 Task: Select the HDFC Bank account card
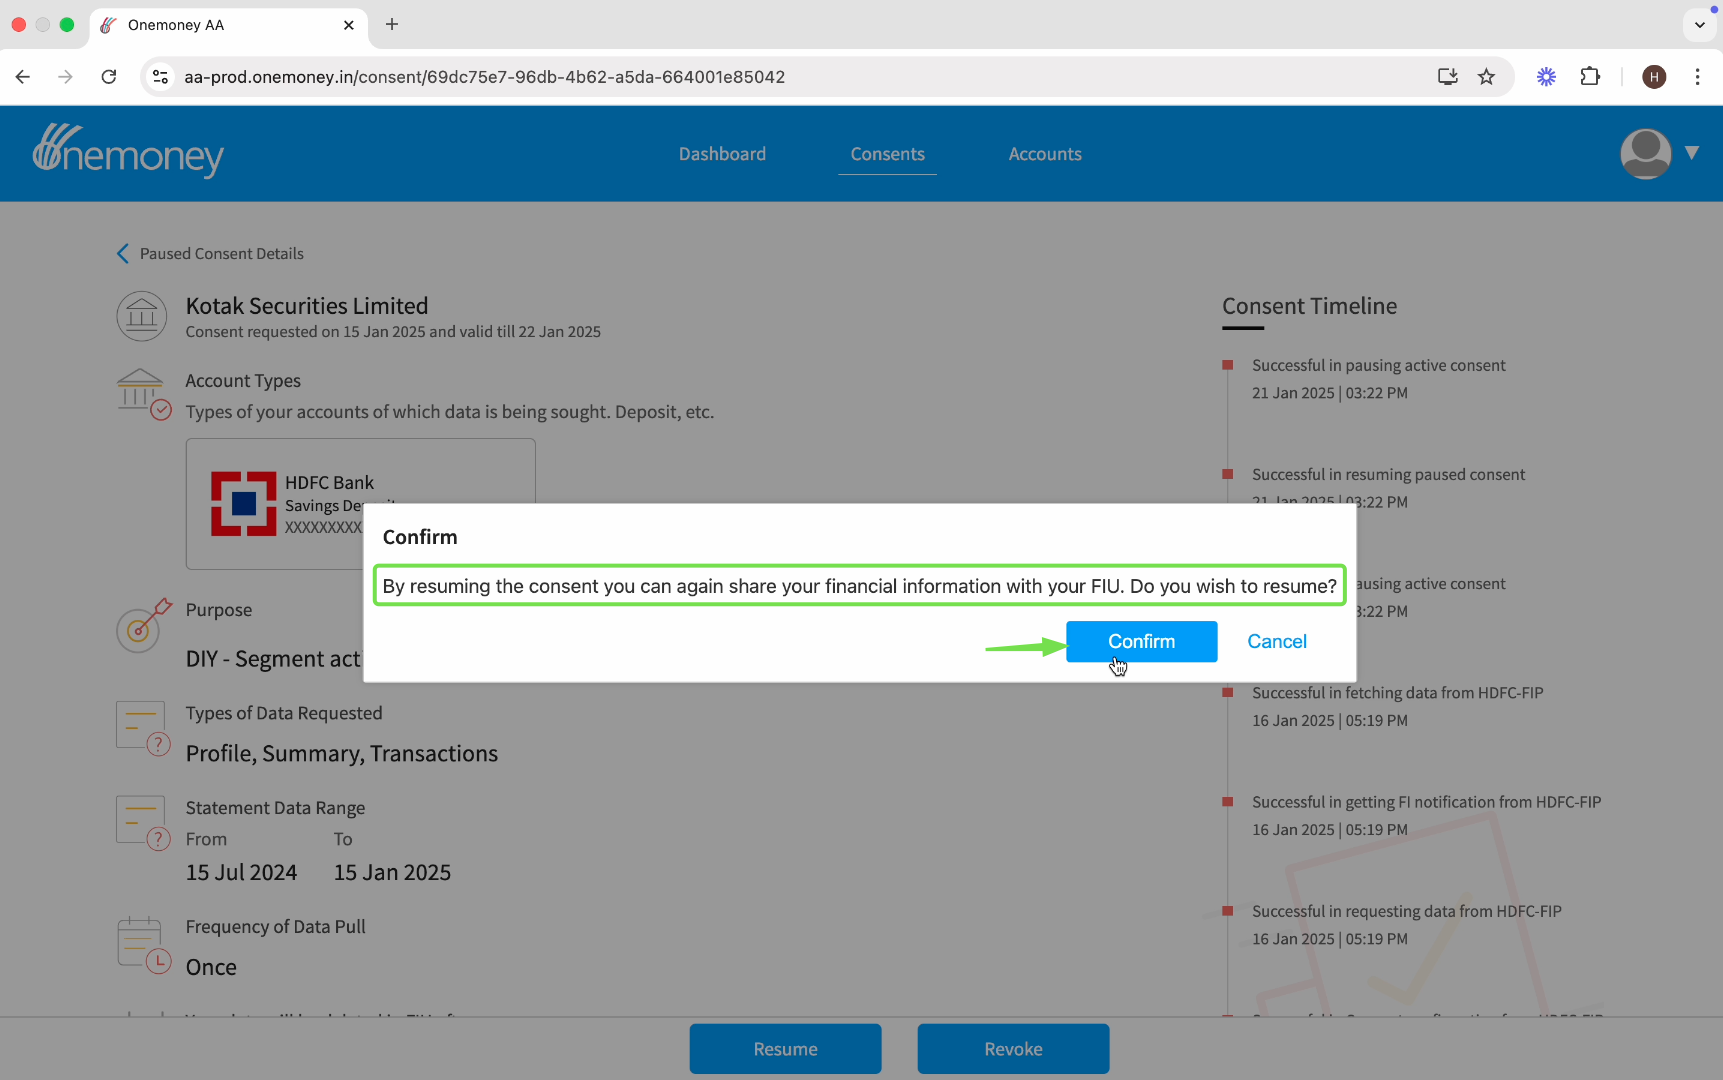(360, 503)
